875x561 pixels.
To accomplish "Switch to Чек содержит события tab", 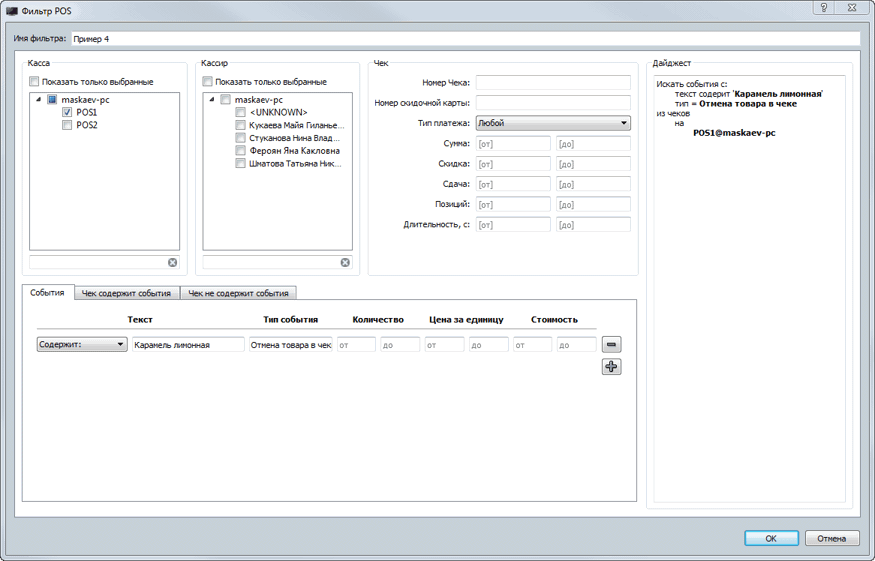I will 126,293.
